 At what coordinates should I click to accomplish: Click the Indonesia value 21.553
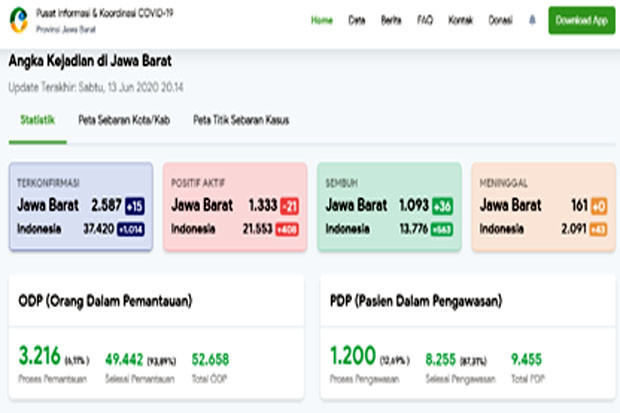click(x=257, y=229)
